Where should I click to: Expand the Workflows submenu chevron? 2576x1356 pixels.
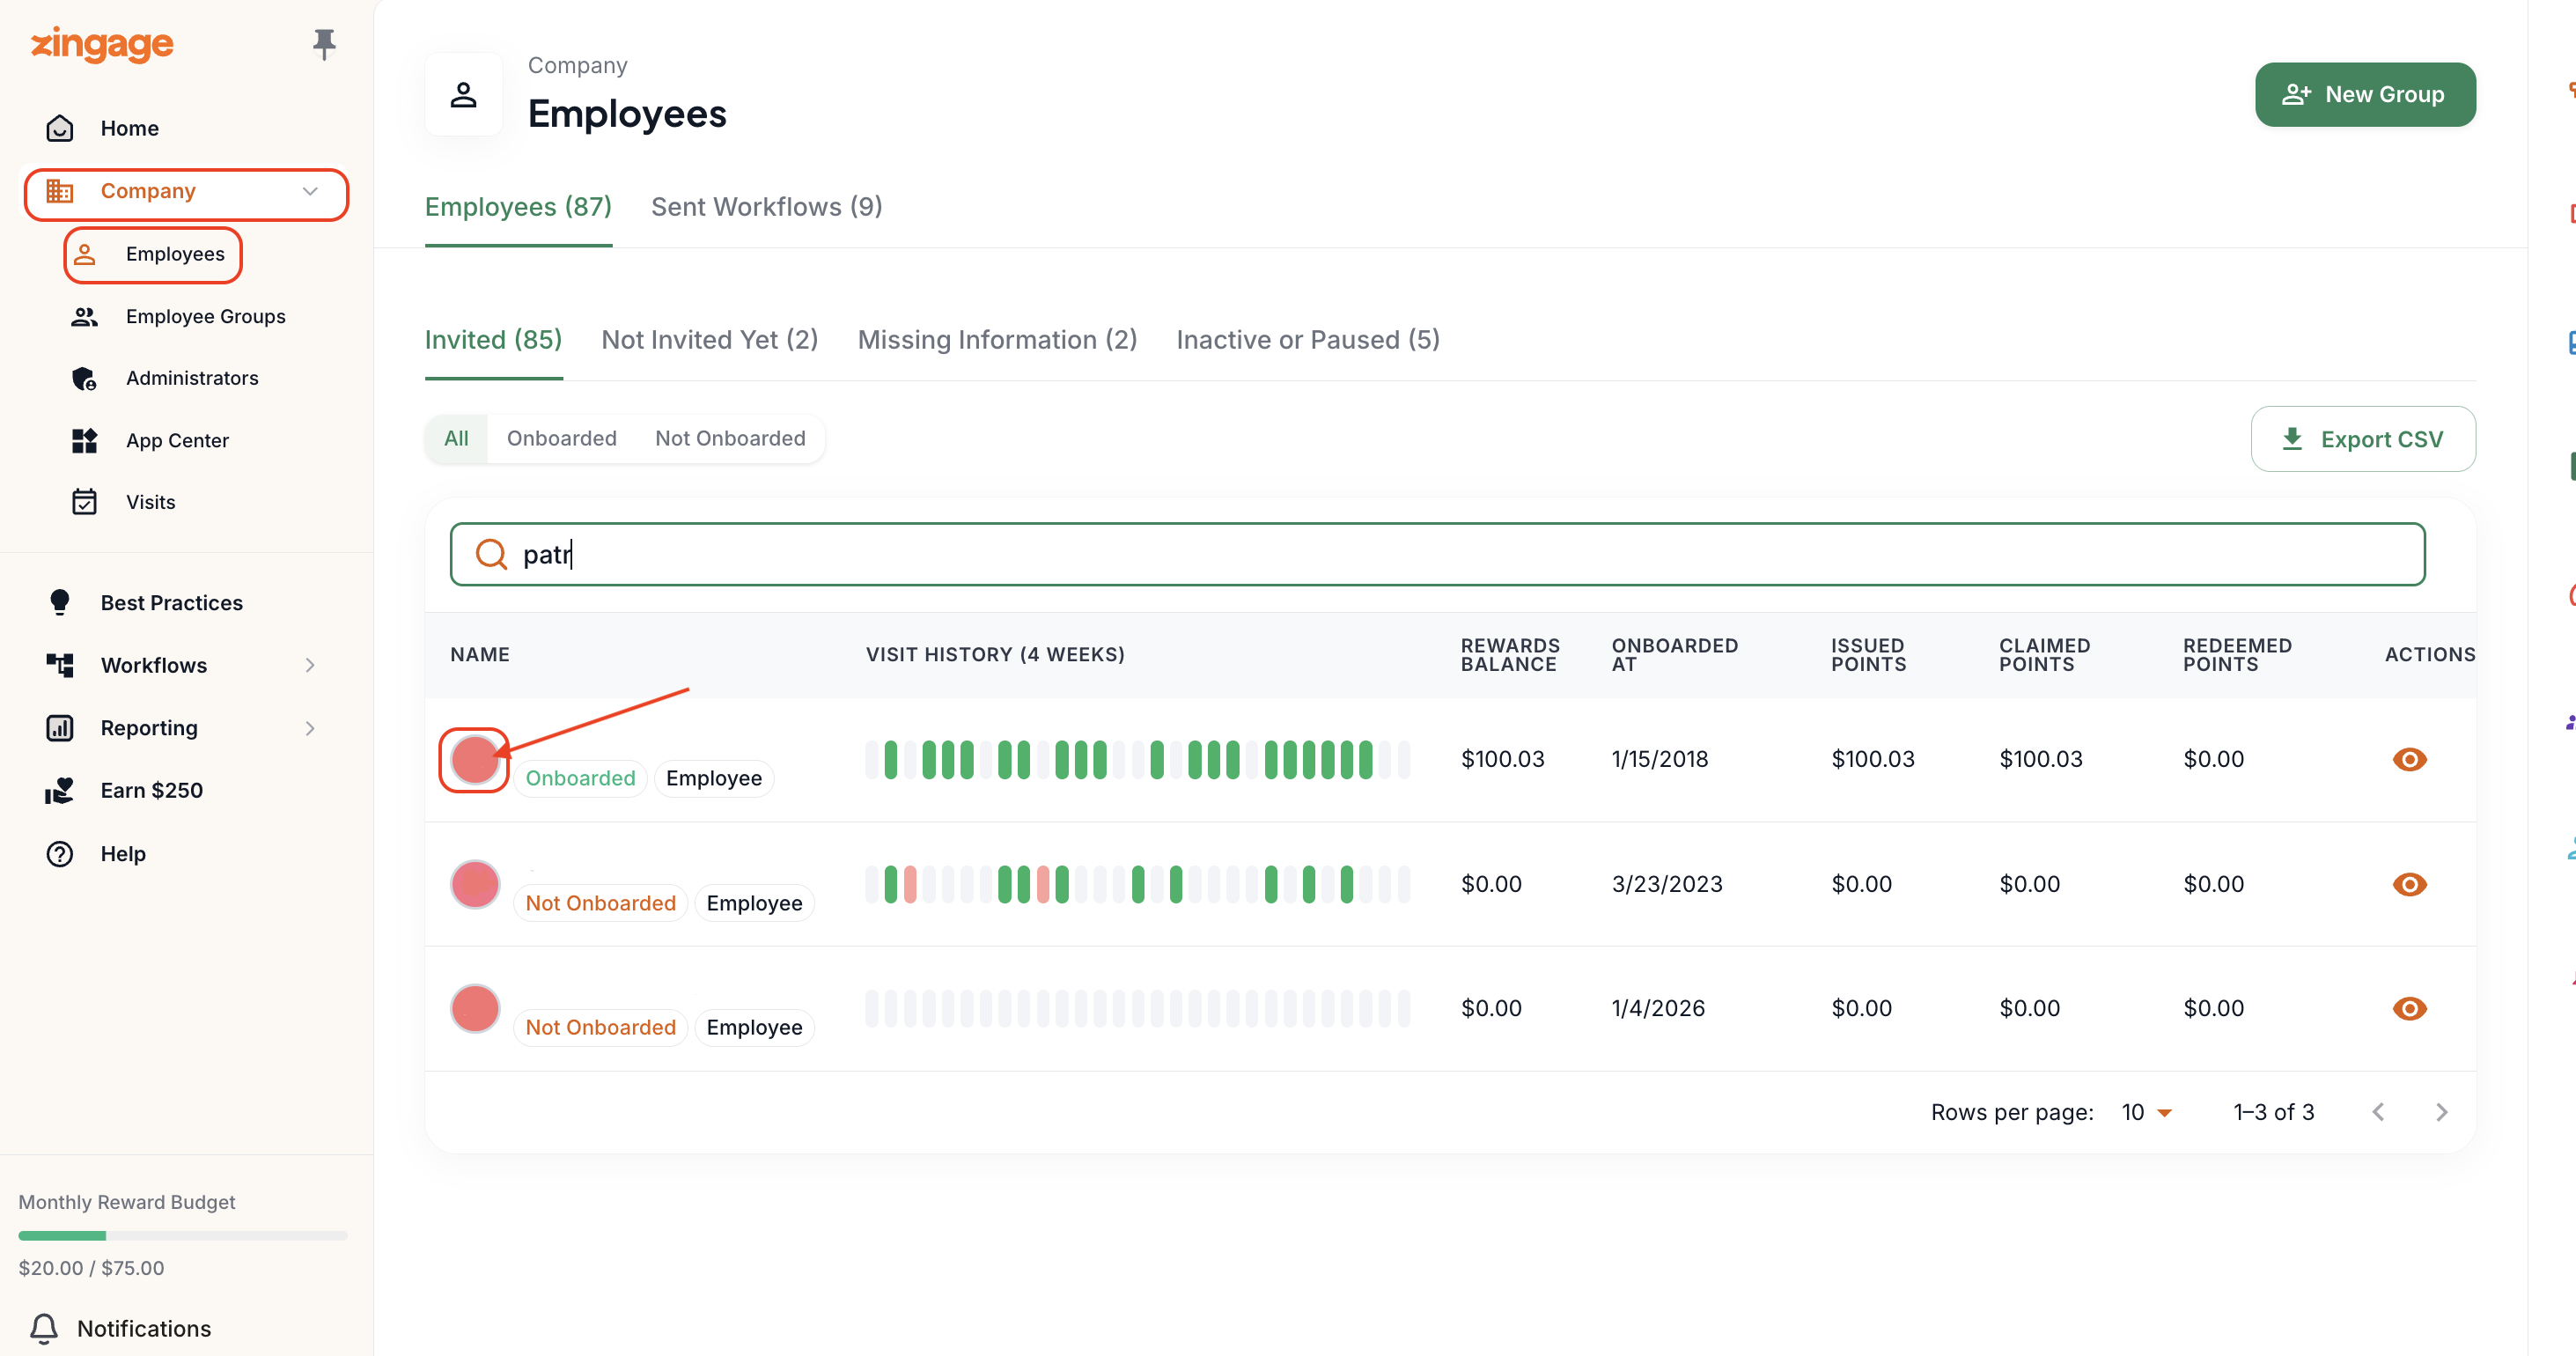(310, 665)
